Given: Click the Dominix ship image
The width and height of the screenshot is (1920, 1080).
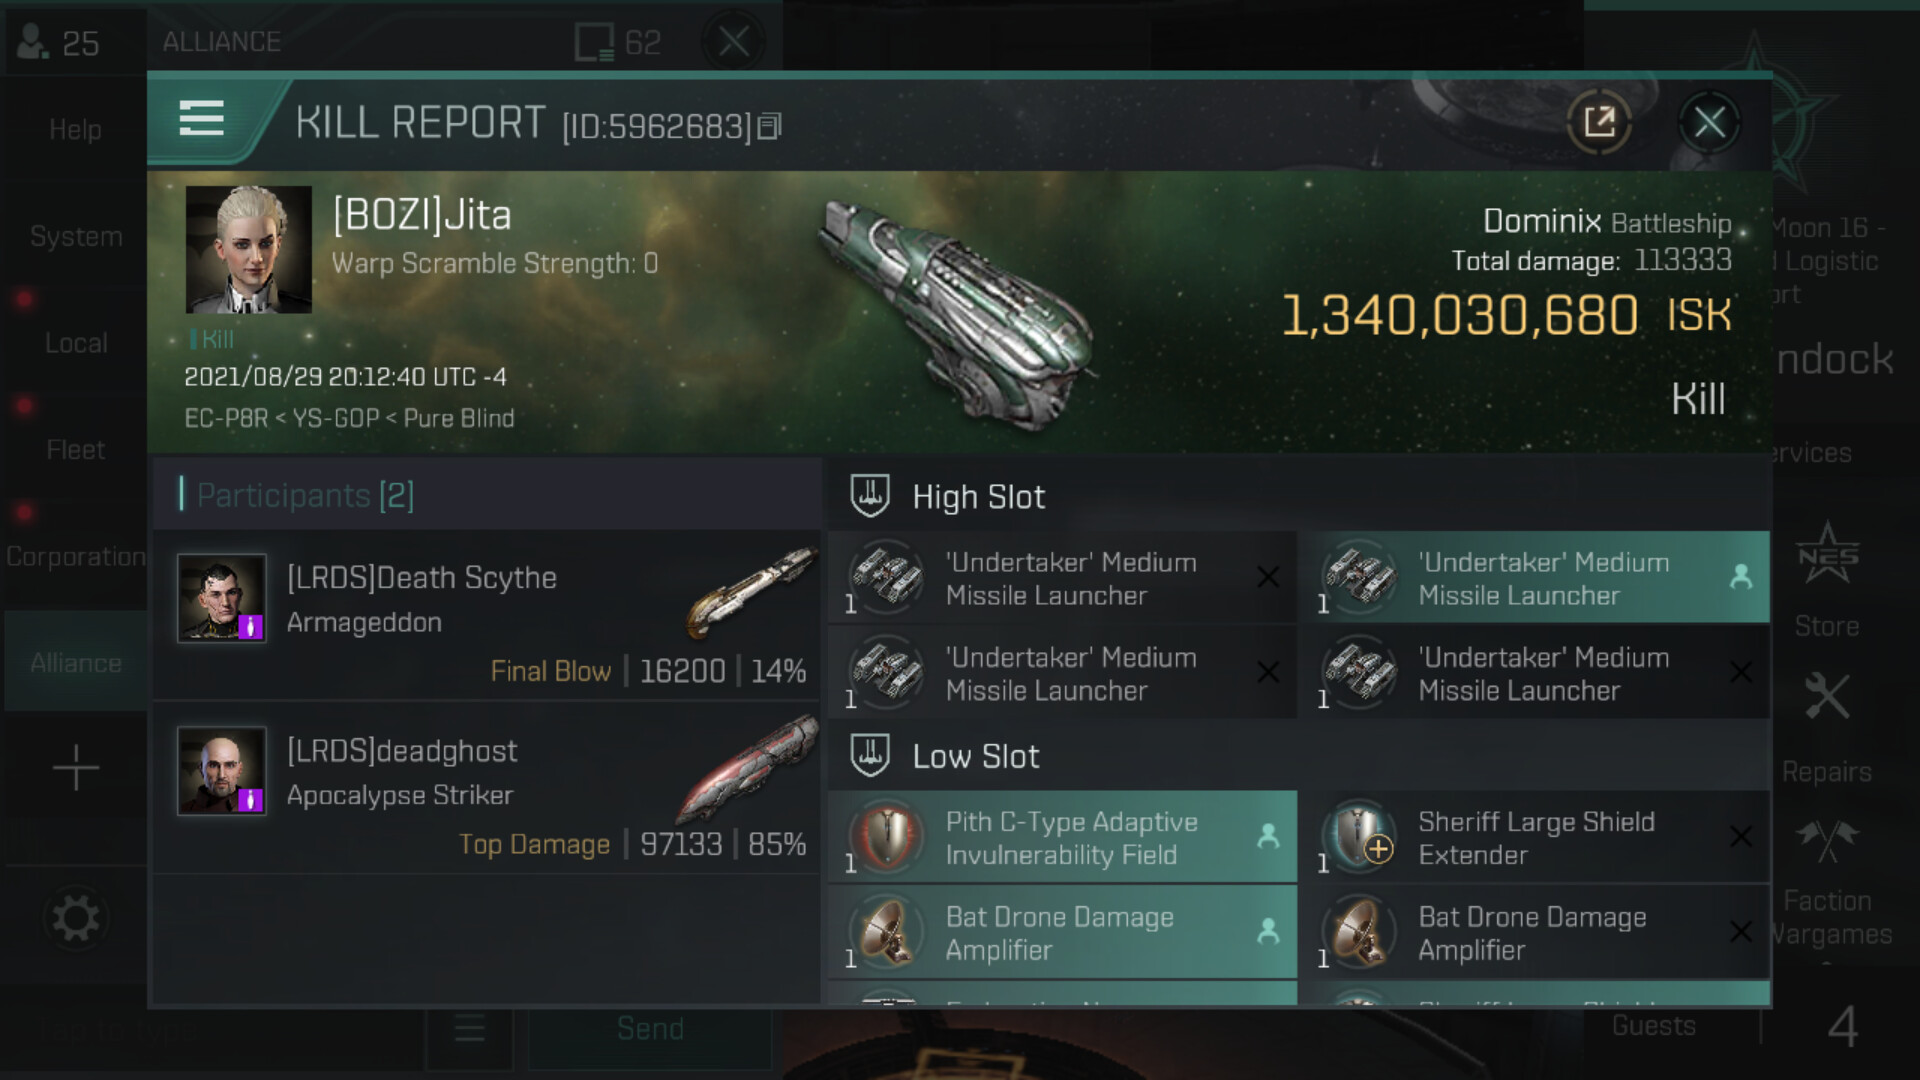Looking at the screenshot, I should tap(954, 312).
